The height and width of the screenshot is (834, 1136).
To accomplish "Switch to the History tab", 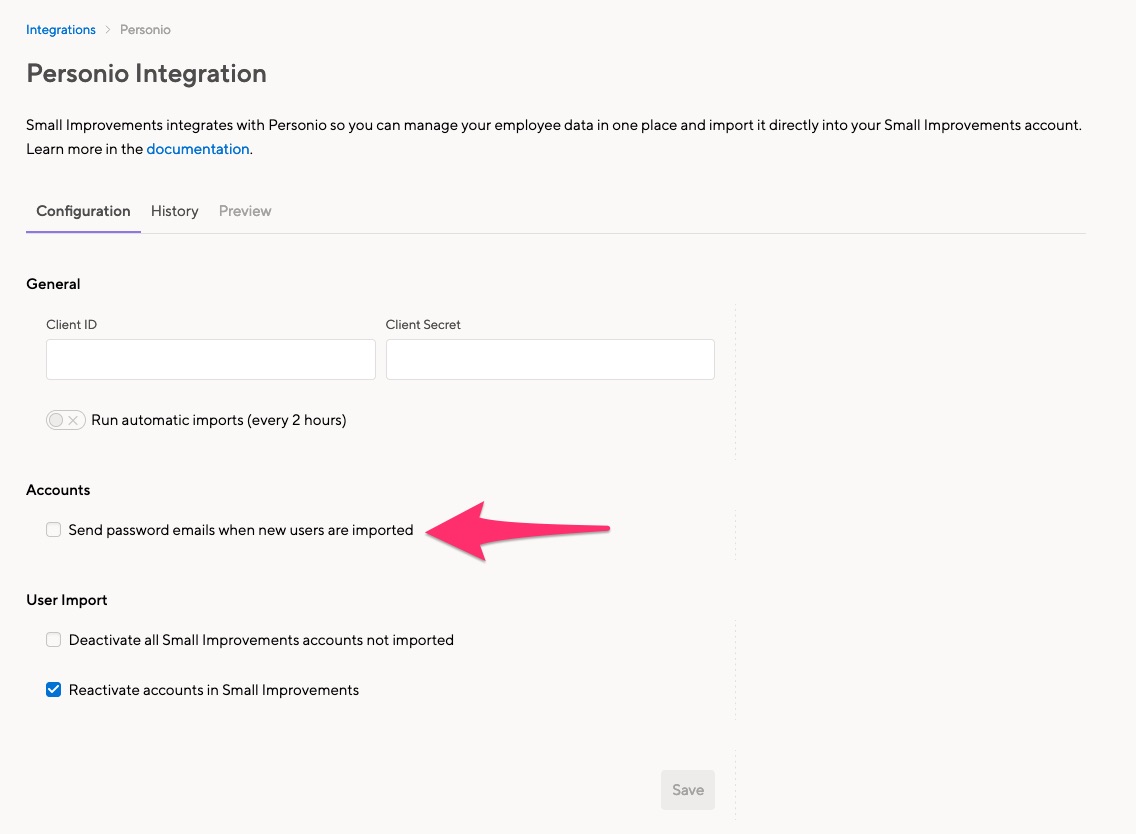I will [x=174, y=211].
